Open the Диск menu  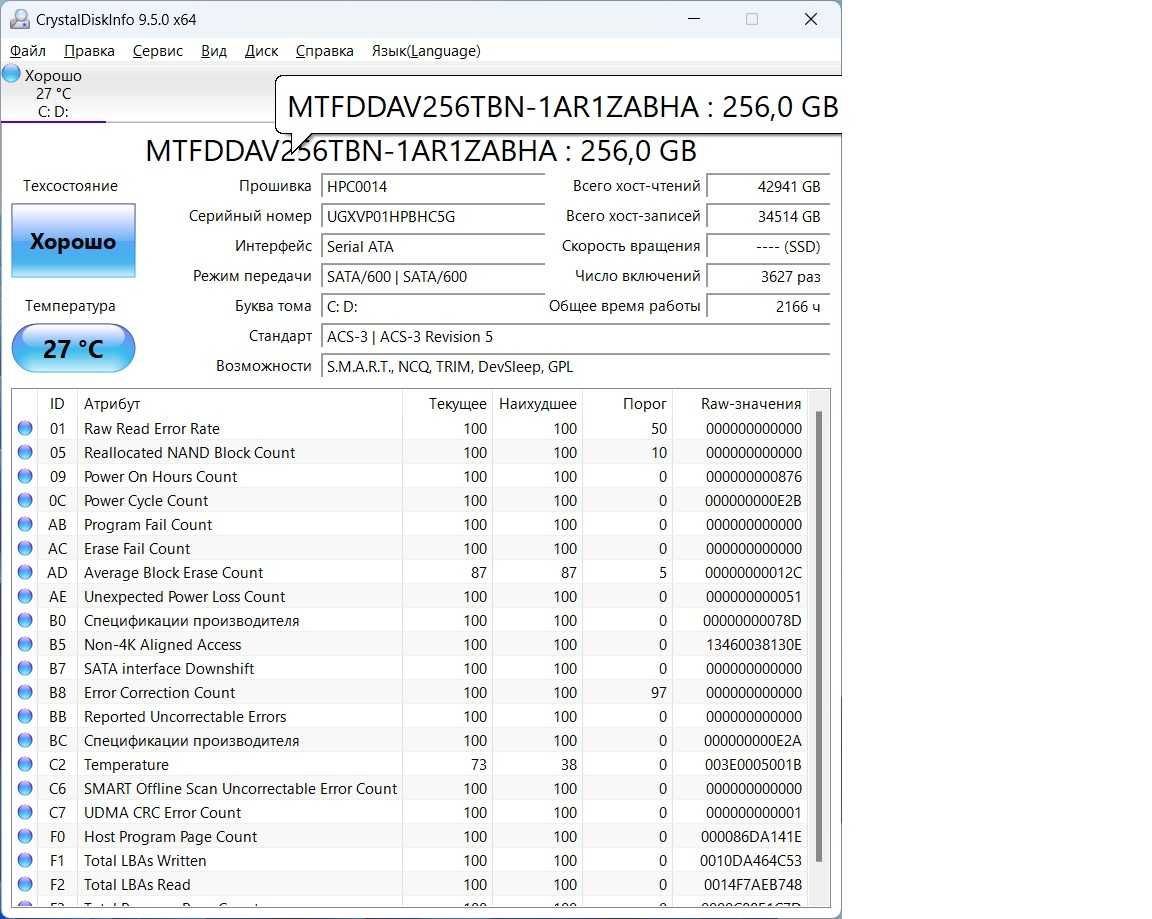point(261,51)
